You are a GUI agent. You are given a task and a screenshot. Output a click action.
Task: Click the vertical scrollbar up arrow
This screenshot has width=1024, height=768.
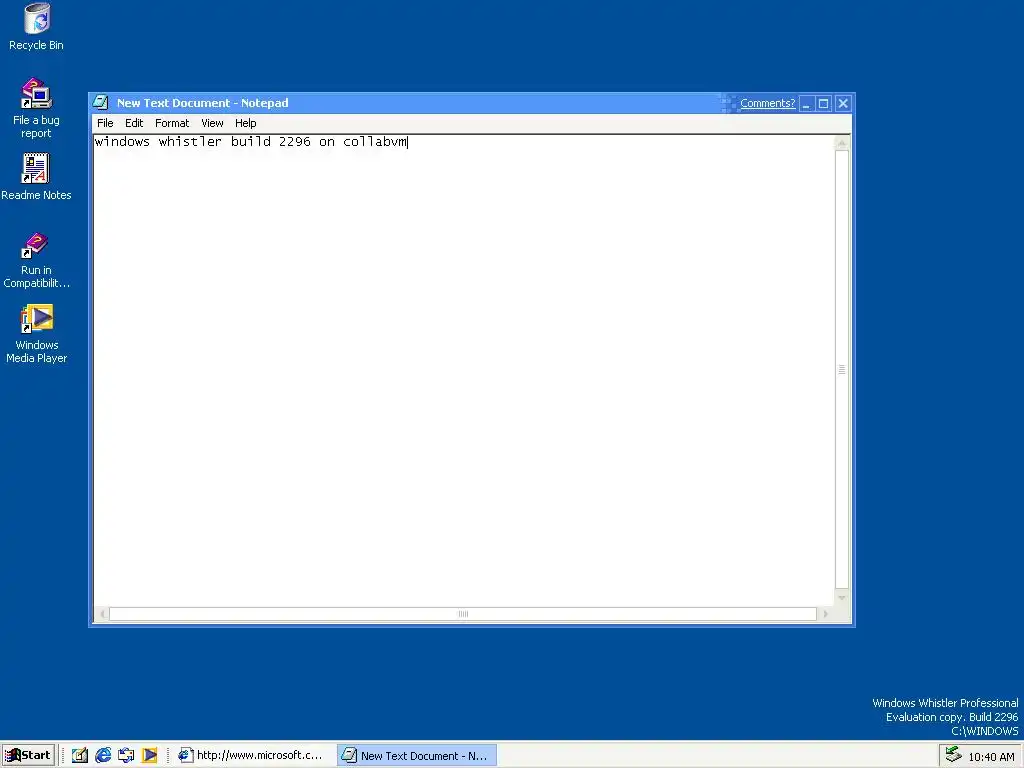pos(842,143)
